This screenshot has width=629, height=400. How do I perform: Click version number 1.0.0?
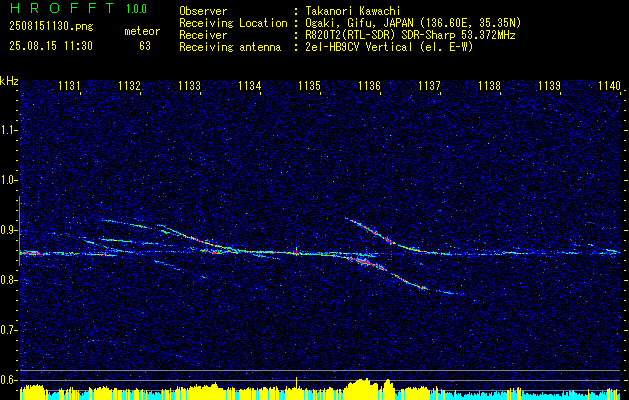tap(136, 9)
